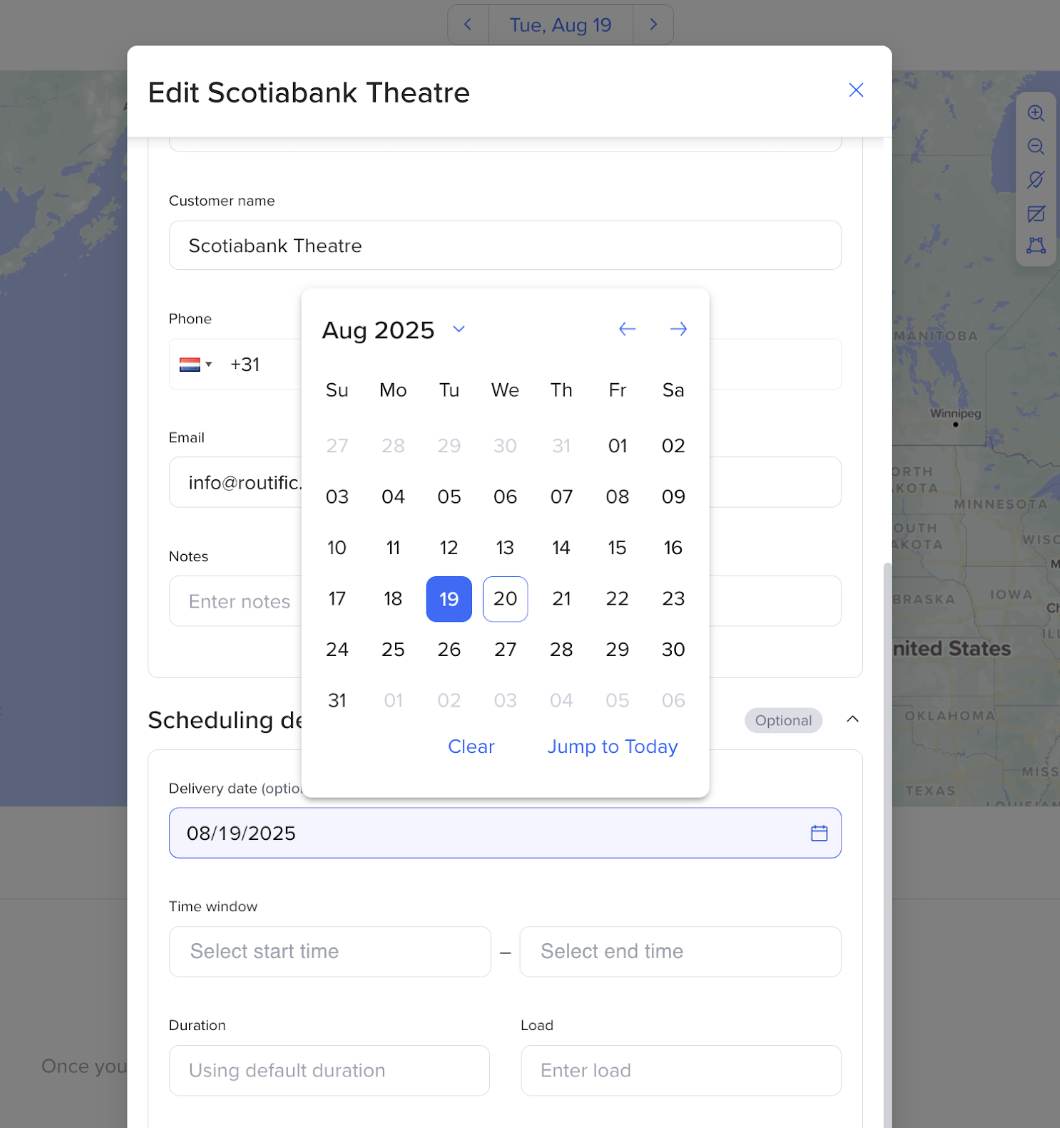Go to next month in calendar
Image resolution: width=1060 pixels, height=1128 pixels.
click(x=678, y=329)
